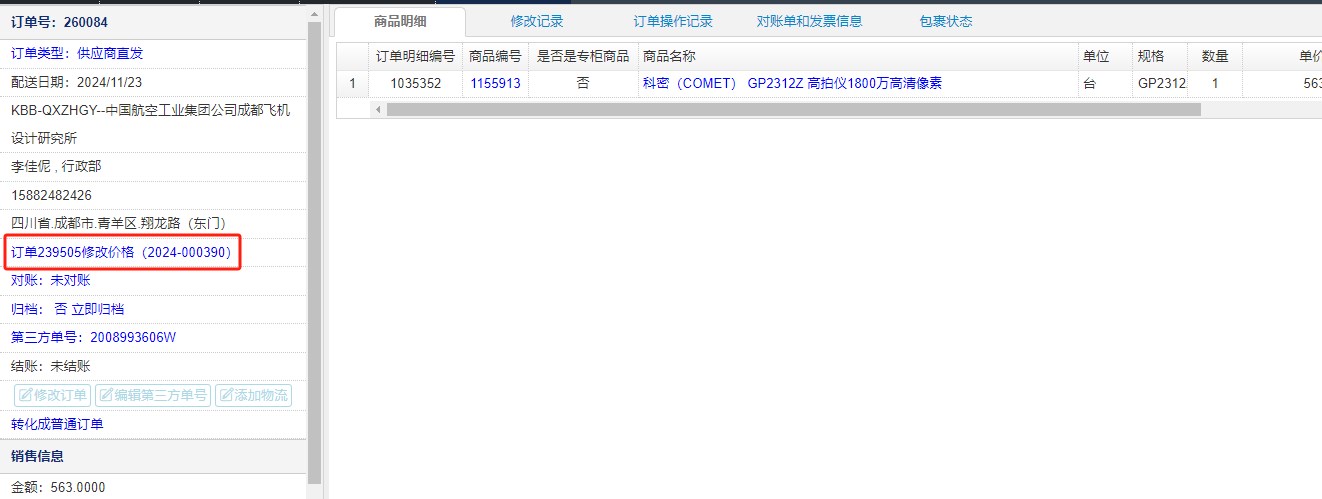1322x499 pixels.
Task: Click the 订单类型: 供应商直发 link
Action: point(77,53)
